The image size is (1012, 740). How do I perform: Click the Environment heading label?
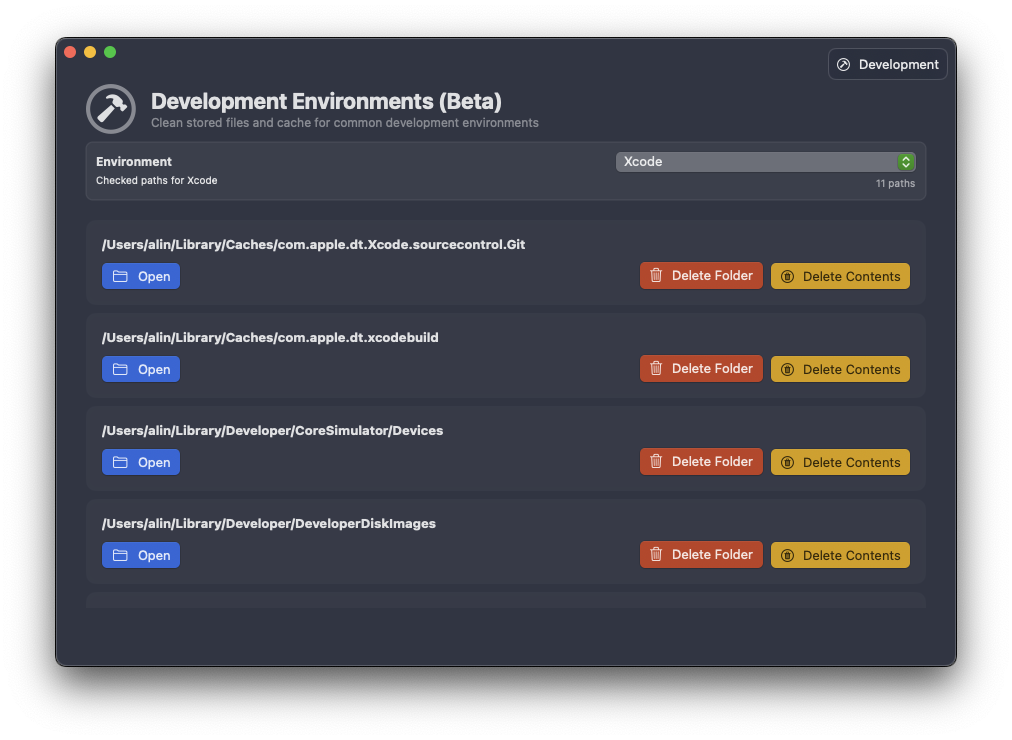134,161
